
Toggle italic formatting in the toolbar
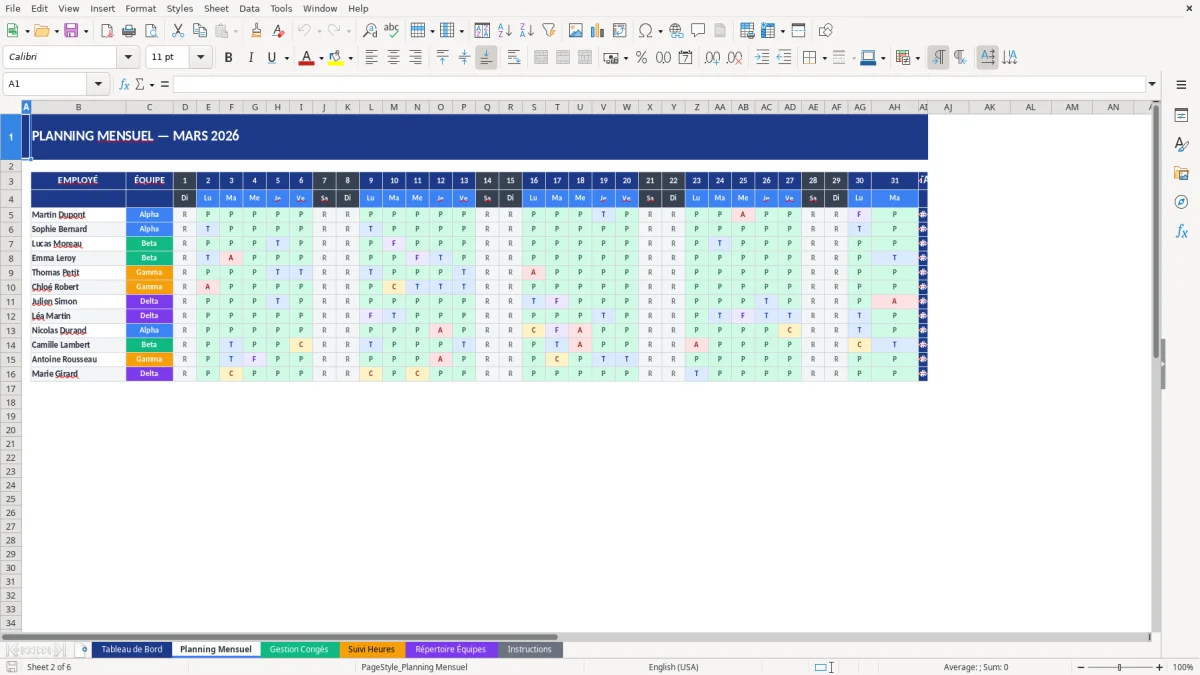[x=250, y=57]
